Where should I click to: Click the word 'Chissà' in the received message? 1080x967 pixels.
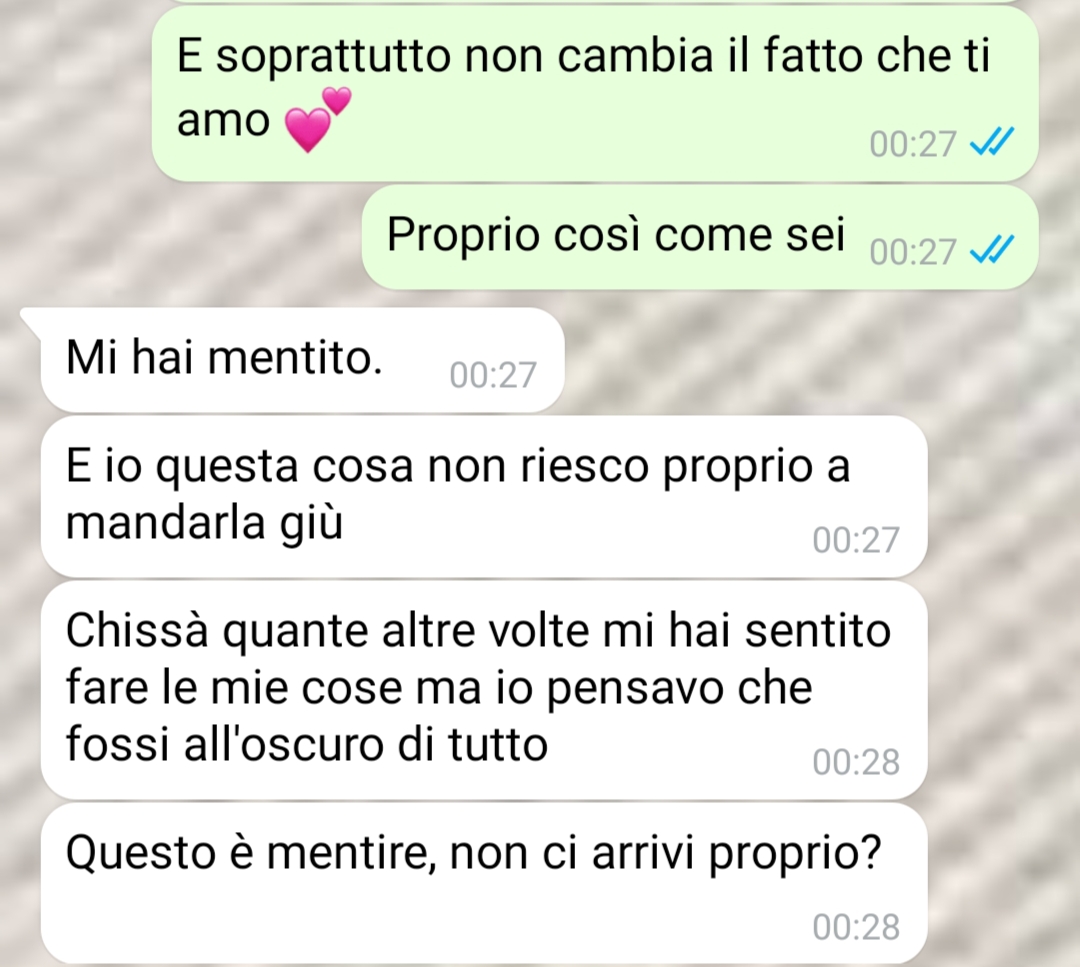pos(136,630)
